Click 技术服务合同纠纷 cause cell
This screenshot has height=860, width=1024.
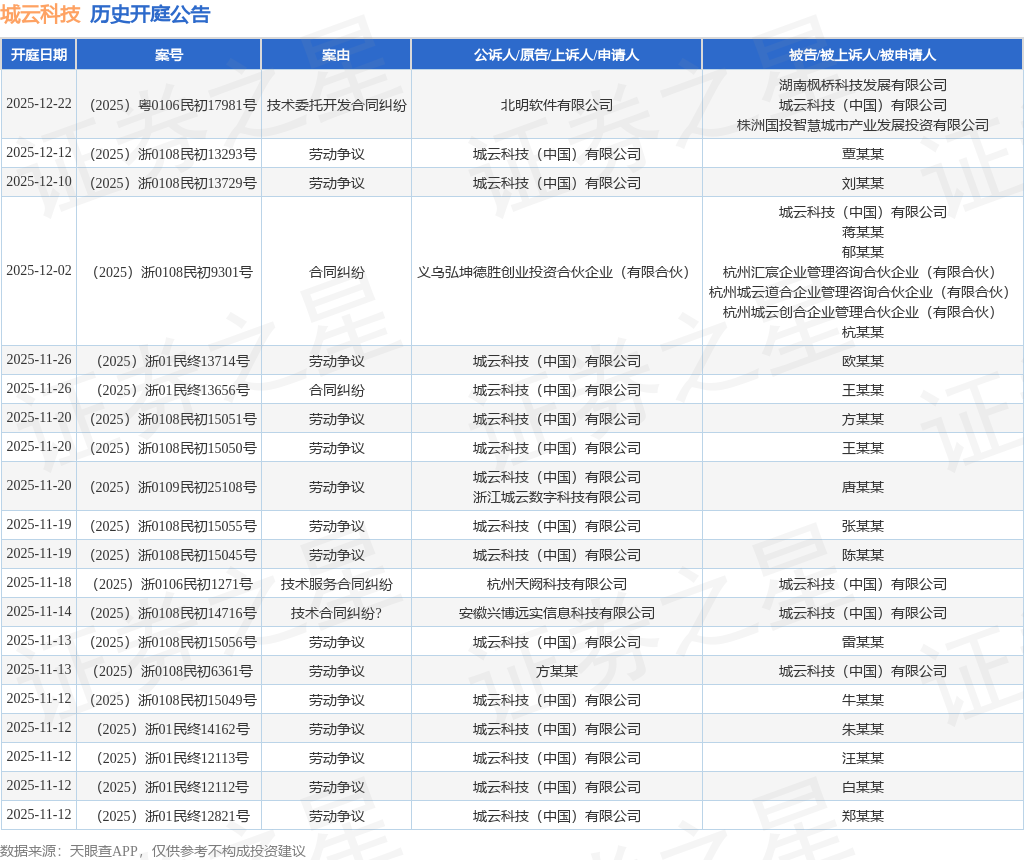coord(336,584)
